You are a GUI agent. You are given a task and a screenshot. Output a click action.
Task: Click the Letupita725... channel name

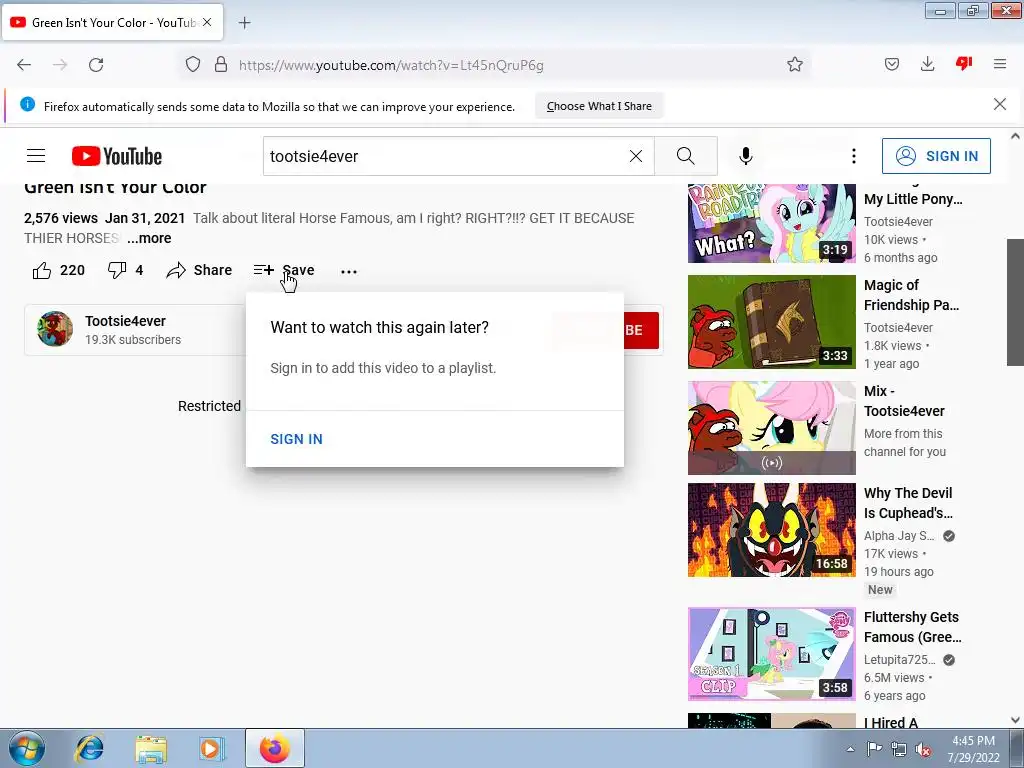tap(899, 660)
